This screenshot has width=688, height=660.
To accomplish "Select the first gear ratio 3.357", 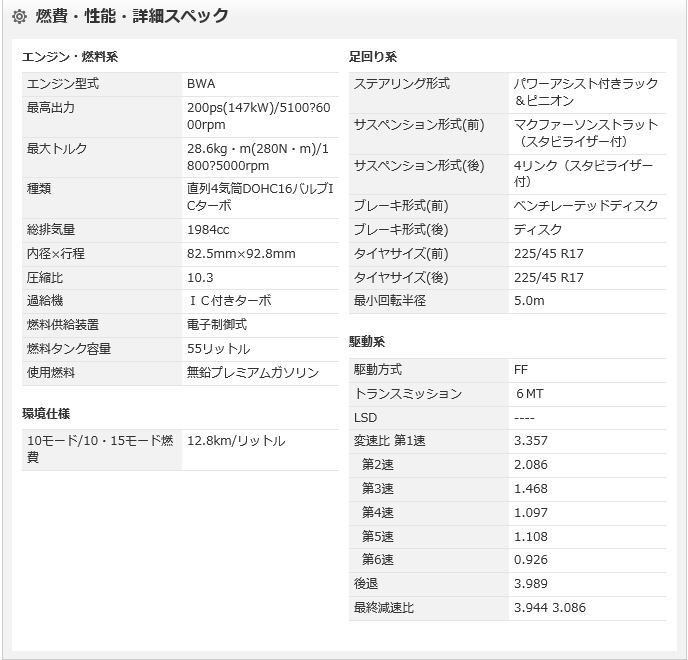I will 530,441.
